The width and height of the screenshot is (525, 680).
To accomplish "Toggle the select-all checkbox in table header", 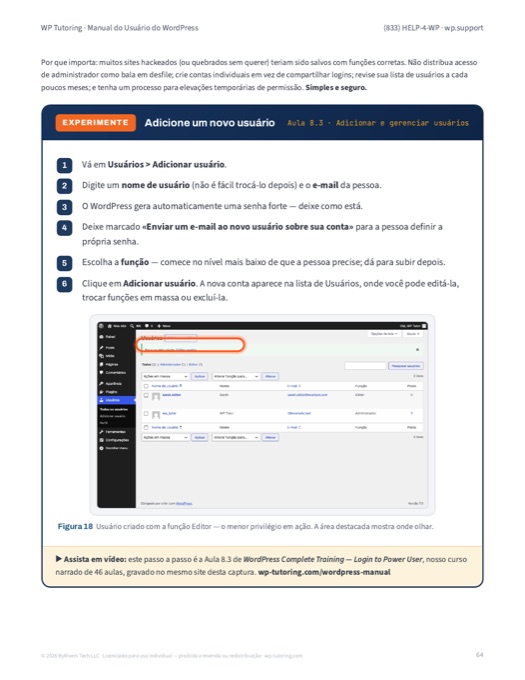I will tap(146, 386).
